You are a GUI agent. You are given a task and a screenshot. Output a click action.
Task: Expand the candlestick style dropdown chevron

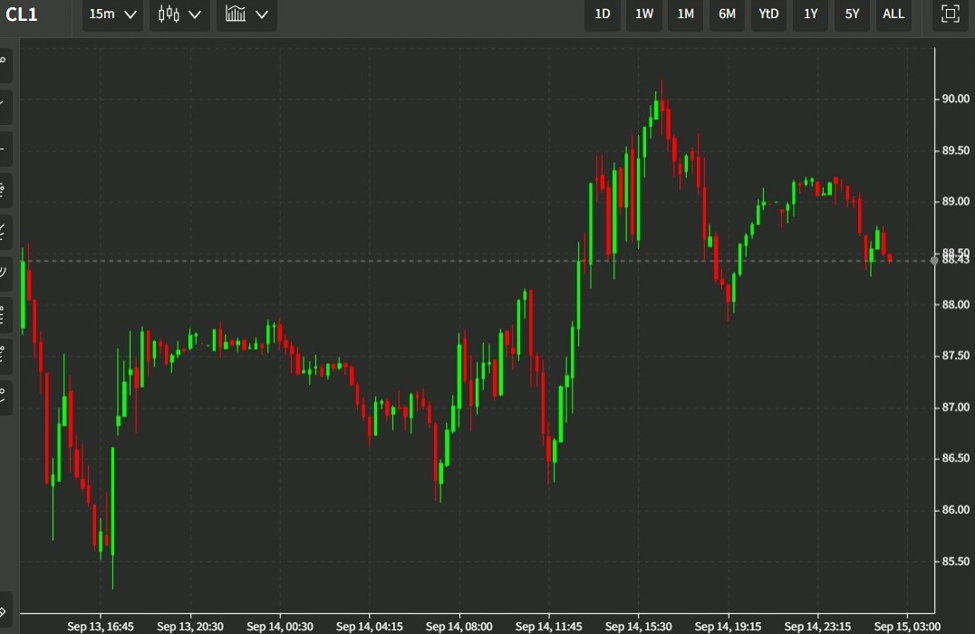(x=197, y=15)
